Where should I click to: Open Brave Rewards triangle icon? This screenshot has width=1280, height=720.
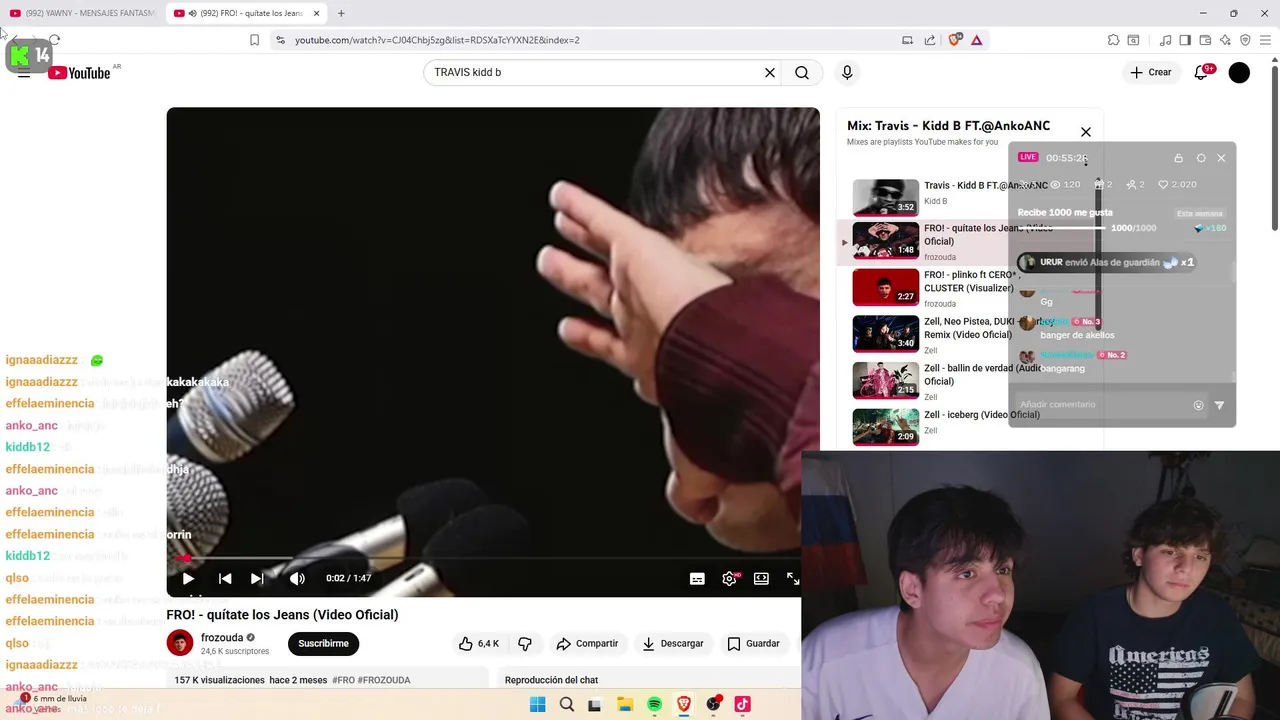point(977,40)
